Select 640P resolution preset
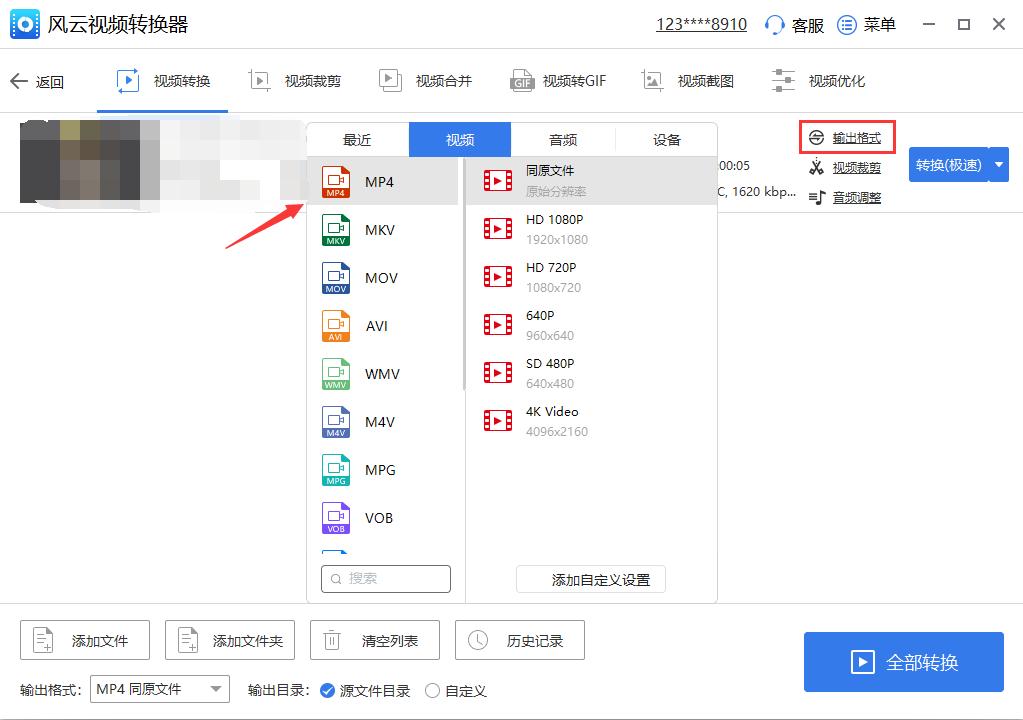The width and height of the screenshot is (1023, 720). point(591,325)
